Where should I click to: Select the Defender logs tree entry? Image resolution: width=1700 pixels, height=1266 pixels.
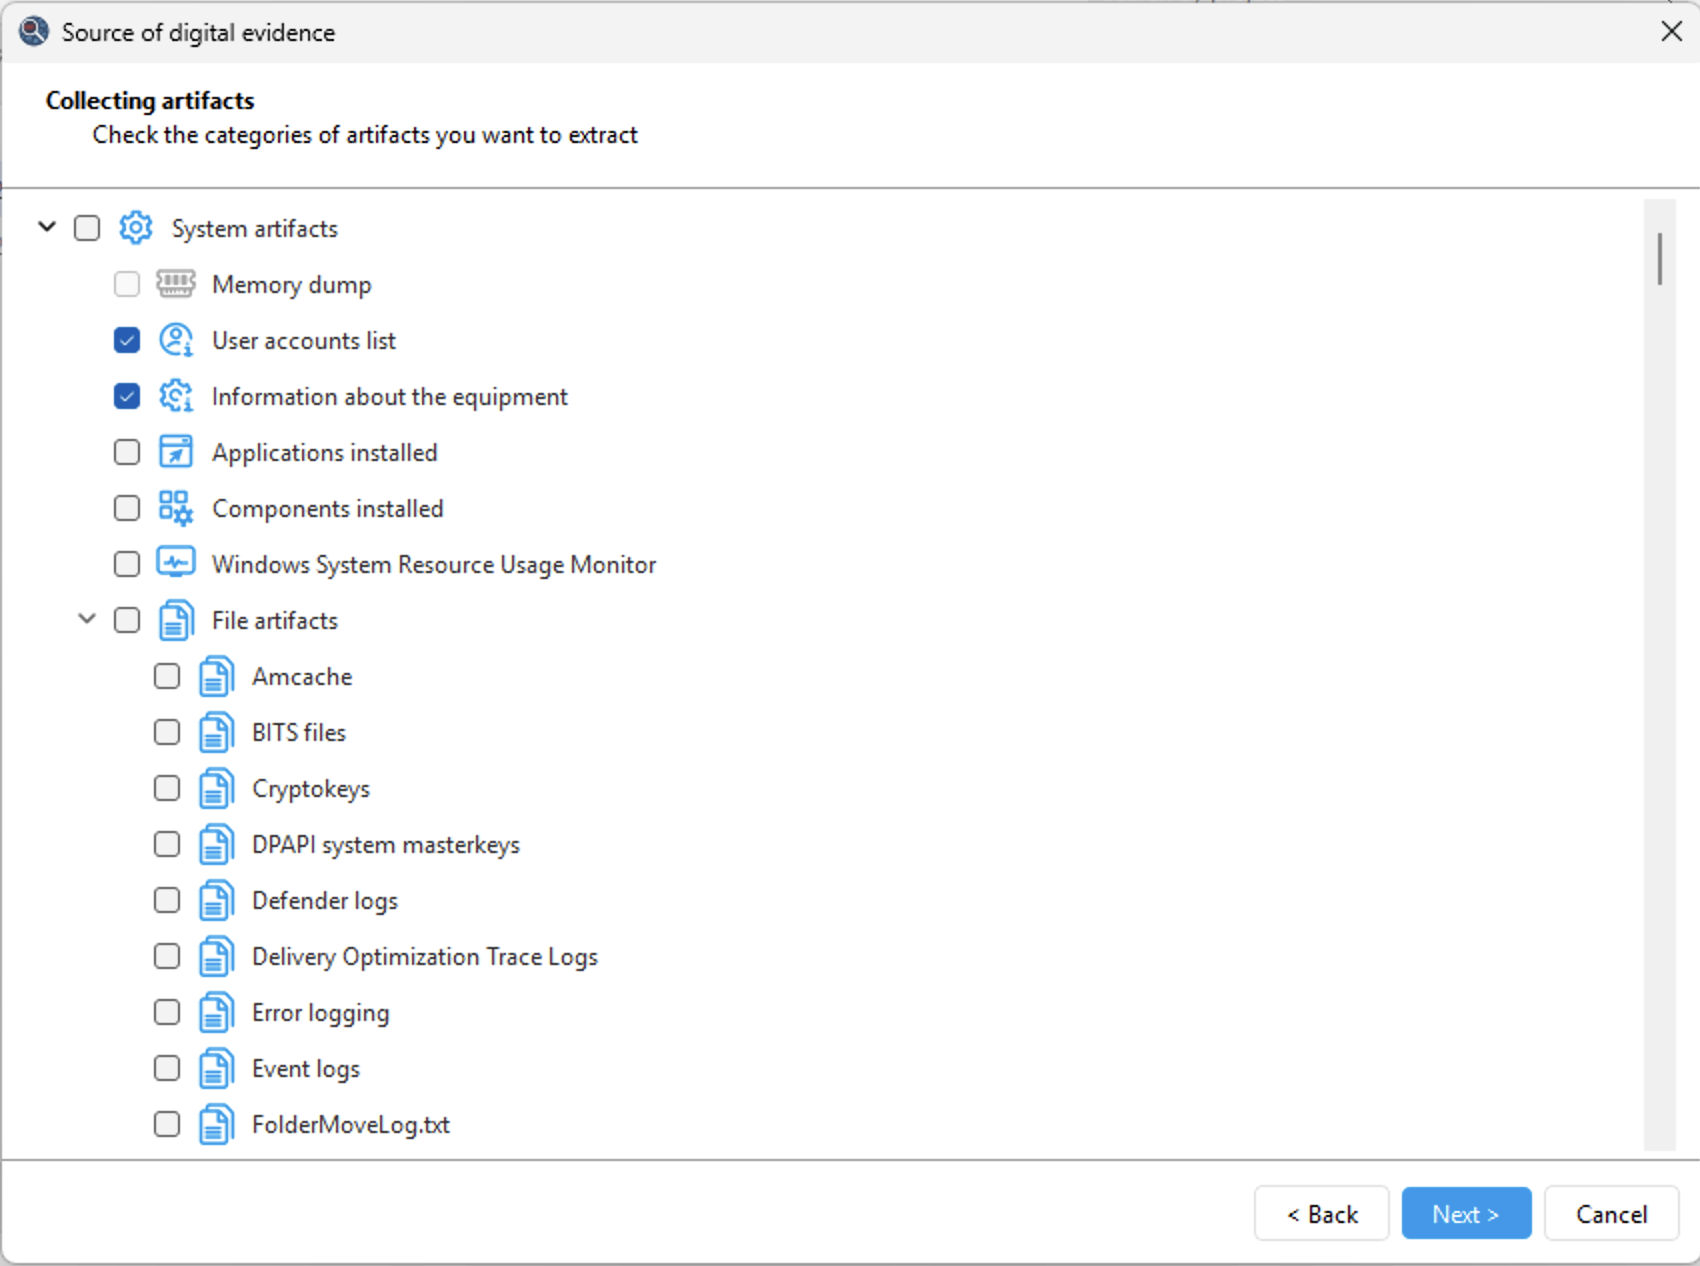pyautogui.click(x=324, y=900)
